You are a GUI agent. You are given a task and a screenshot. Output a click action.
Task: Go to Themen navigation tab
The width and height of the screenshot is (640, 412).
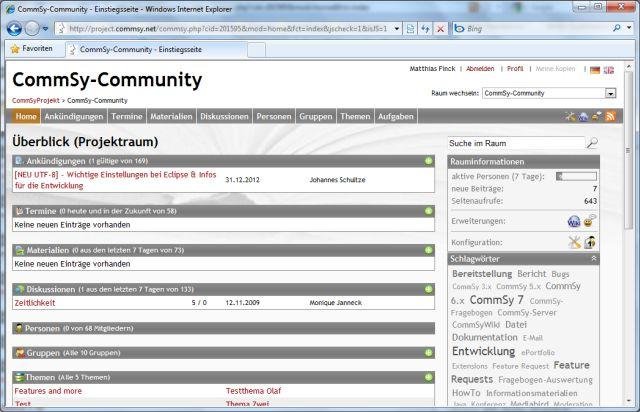point(355,116)
